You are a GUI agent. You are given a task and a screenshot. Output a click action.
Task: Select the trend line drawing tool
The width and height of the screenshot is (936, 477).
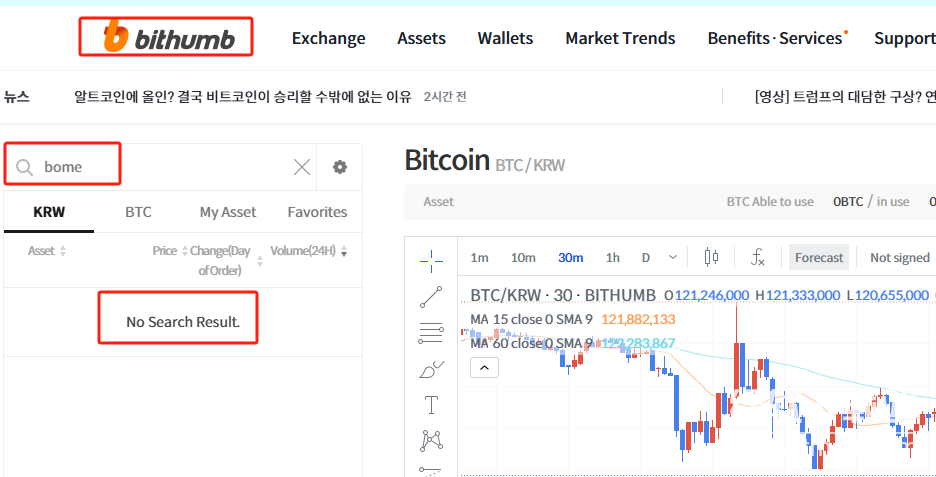click(x=431, y=297)
